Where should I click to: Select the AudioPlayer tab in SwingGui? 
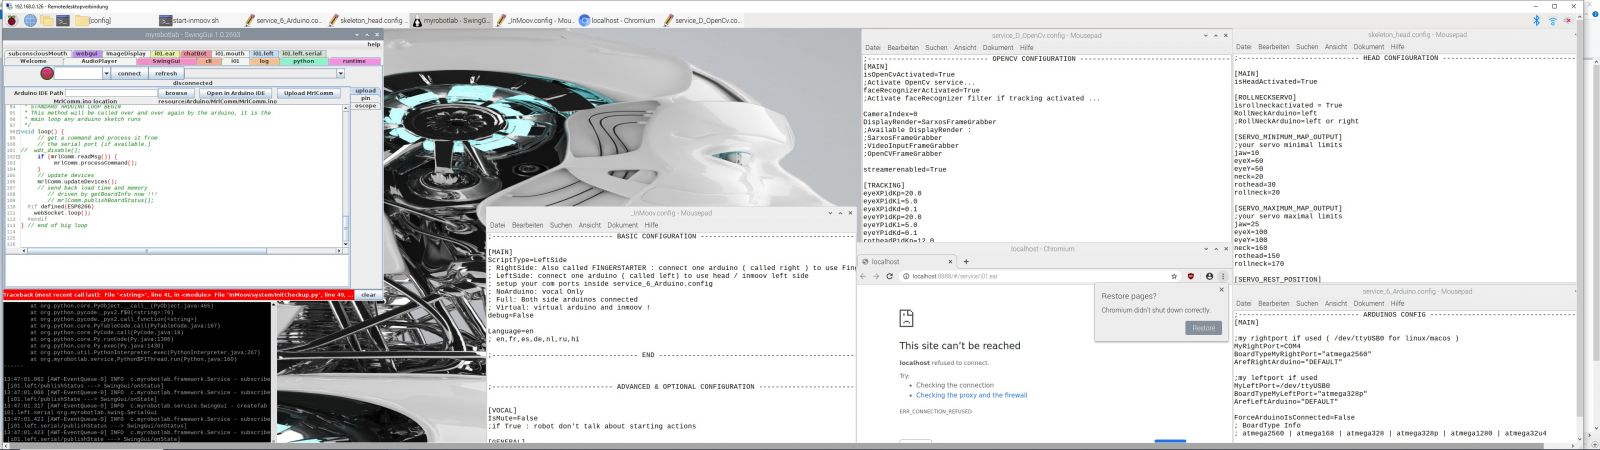pos(99,61)
